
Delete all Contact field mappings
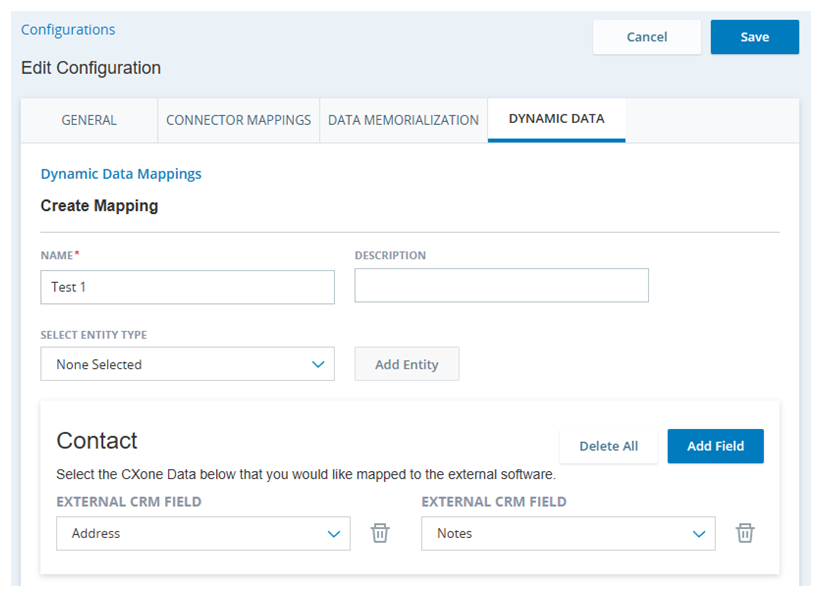(608, 446)
